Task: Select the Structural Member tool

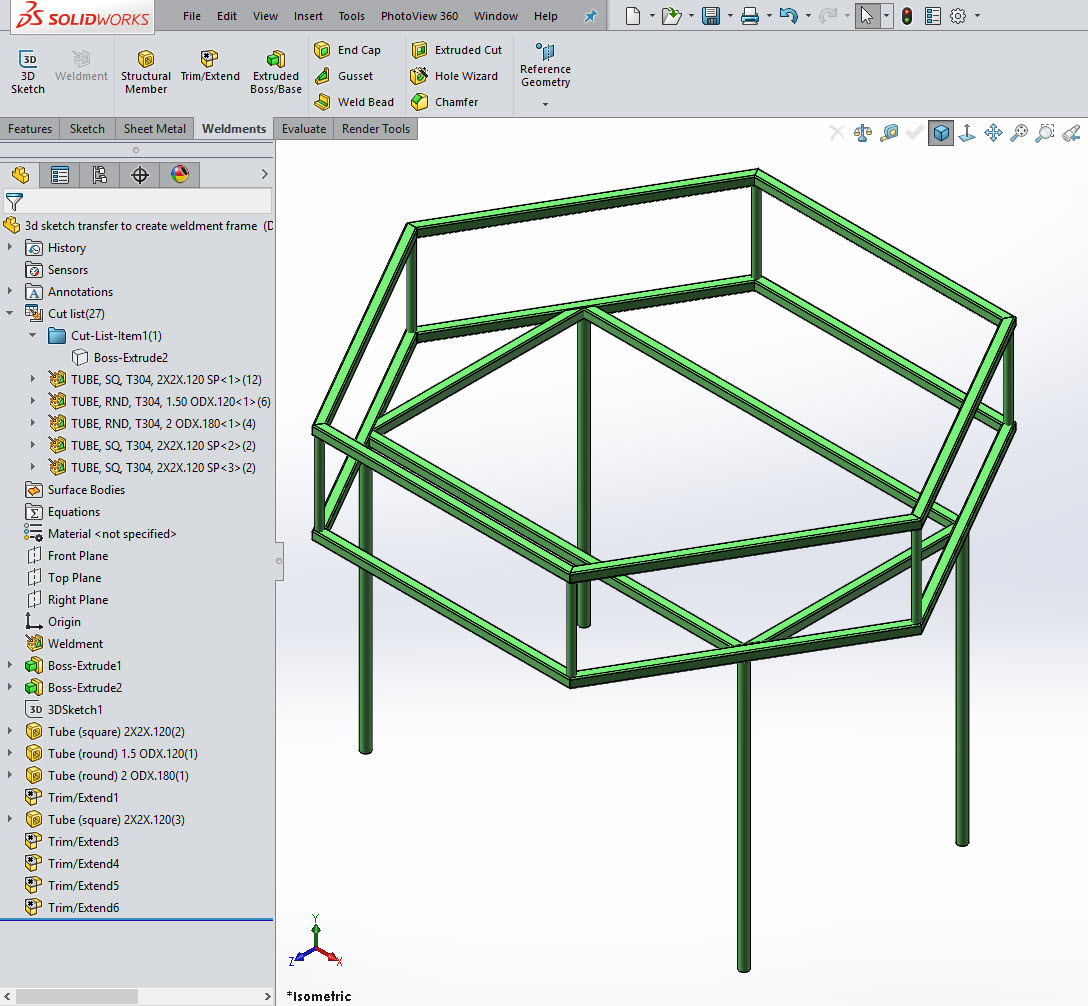Action: [x=146, y=71]
